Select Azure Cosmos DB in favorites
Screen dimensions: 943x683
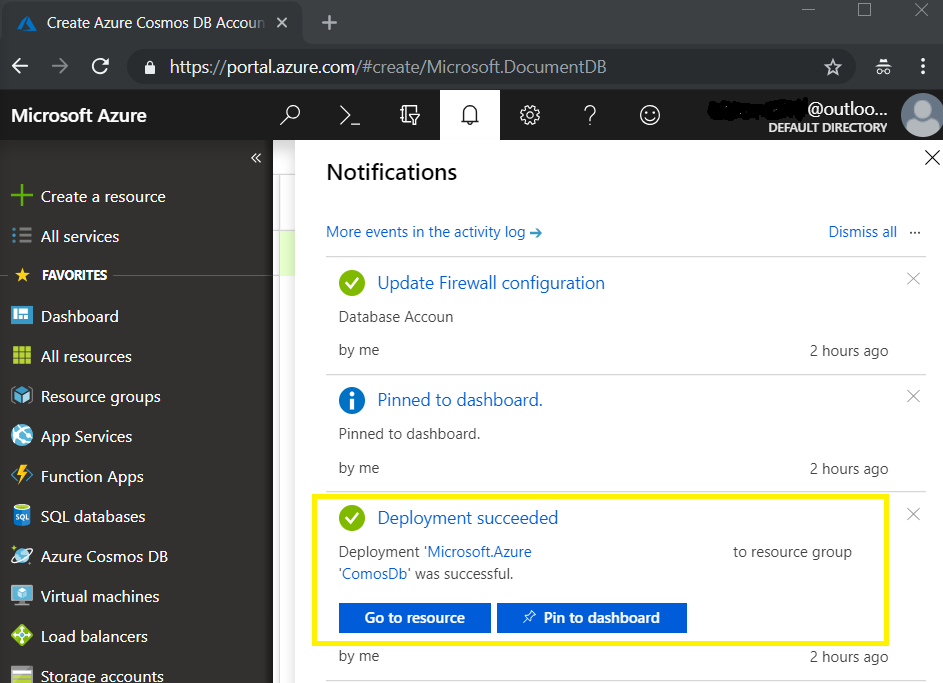pos(103,556)
